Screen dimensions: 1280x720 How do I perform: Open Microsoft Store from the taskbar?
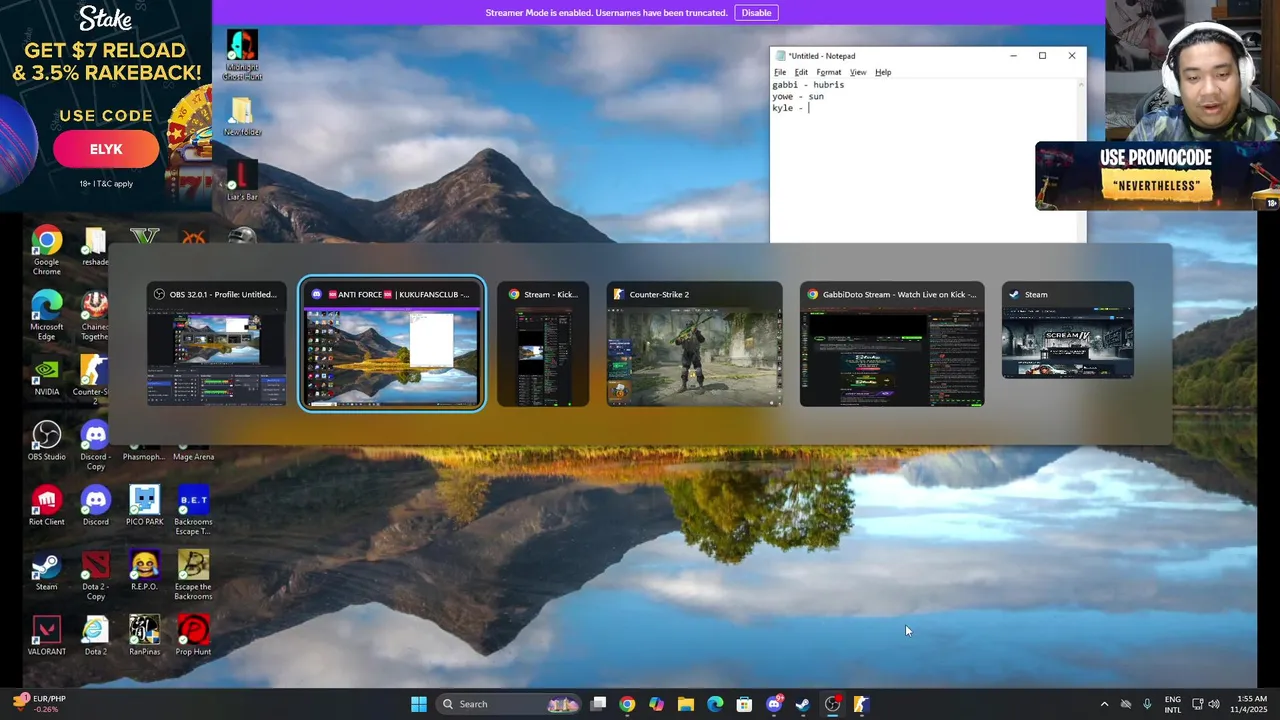pos(744,704)
